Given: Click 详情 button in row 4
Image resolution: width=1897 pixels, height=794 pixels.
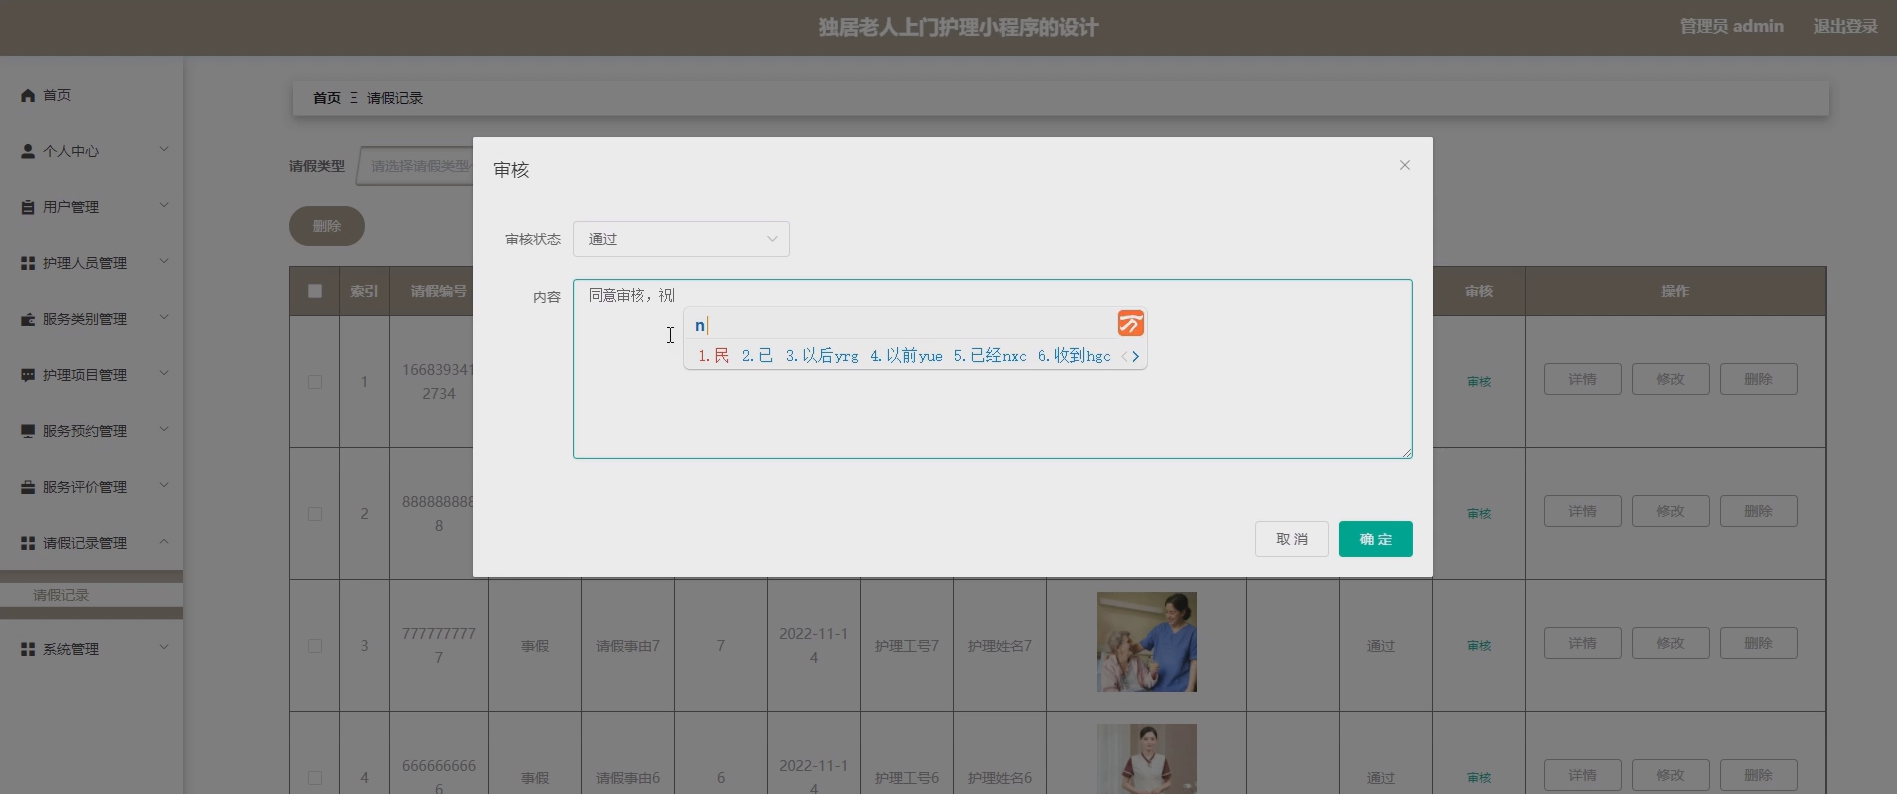Looking at the screenshot, I should coord(1582,775).
